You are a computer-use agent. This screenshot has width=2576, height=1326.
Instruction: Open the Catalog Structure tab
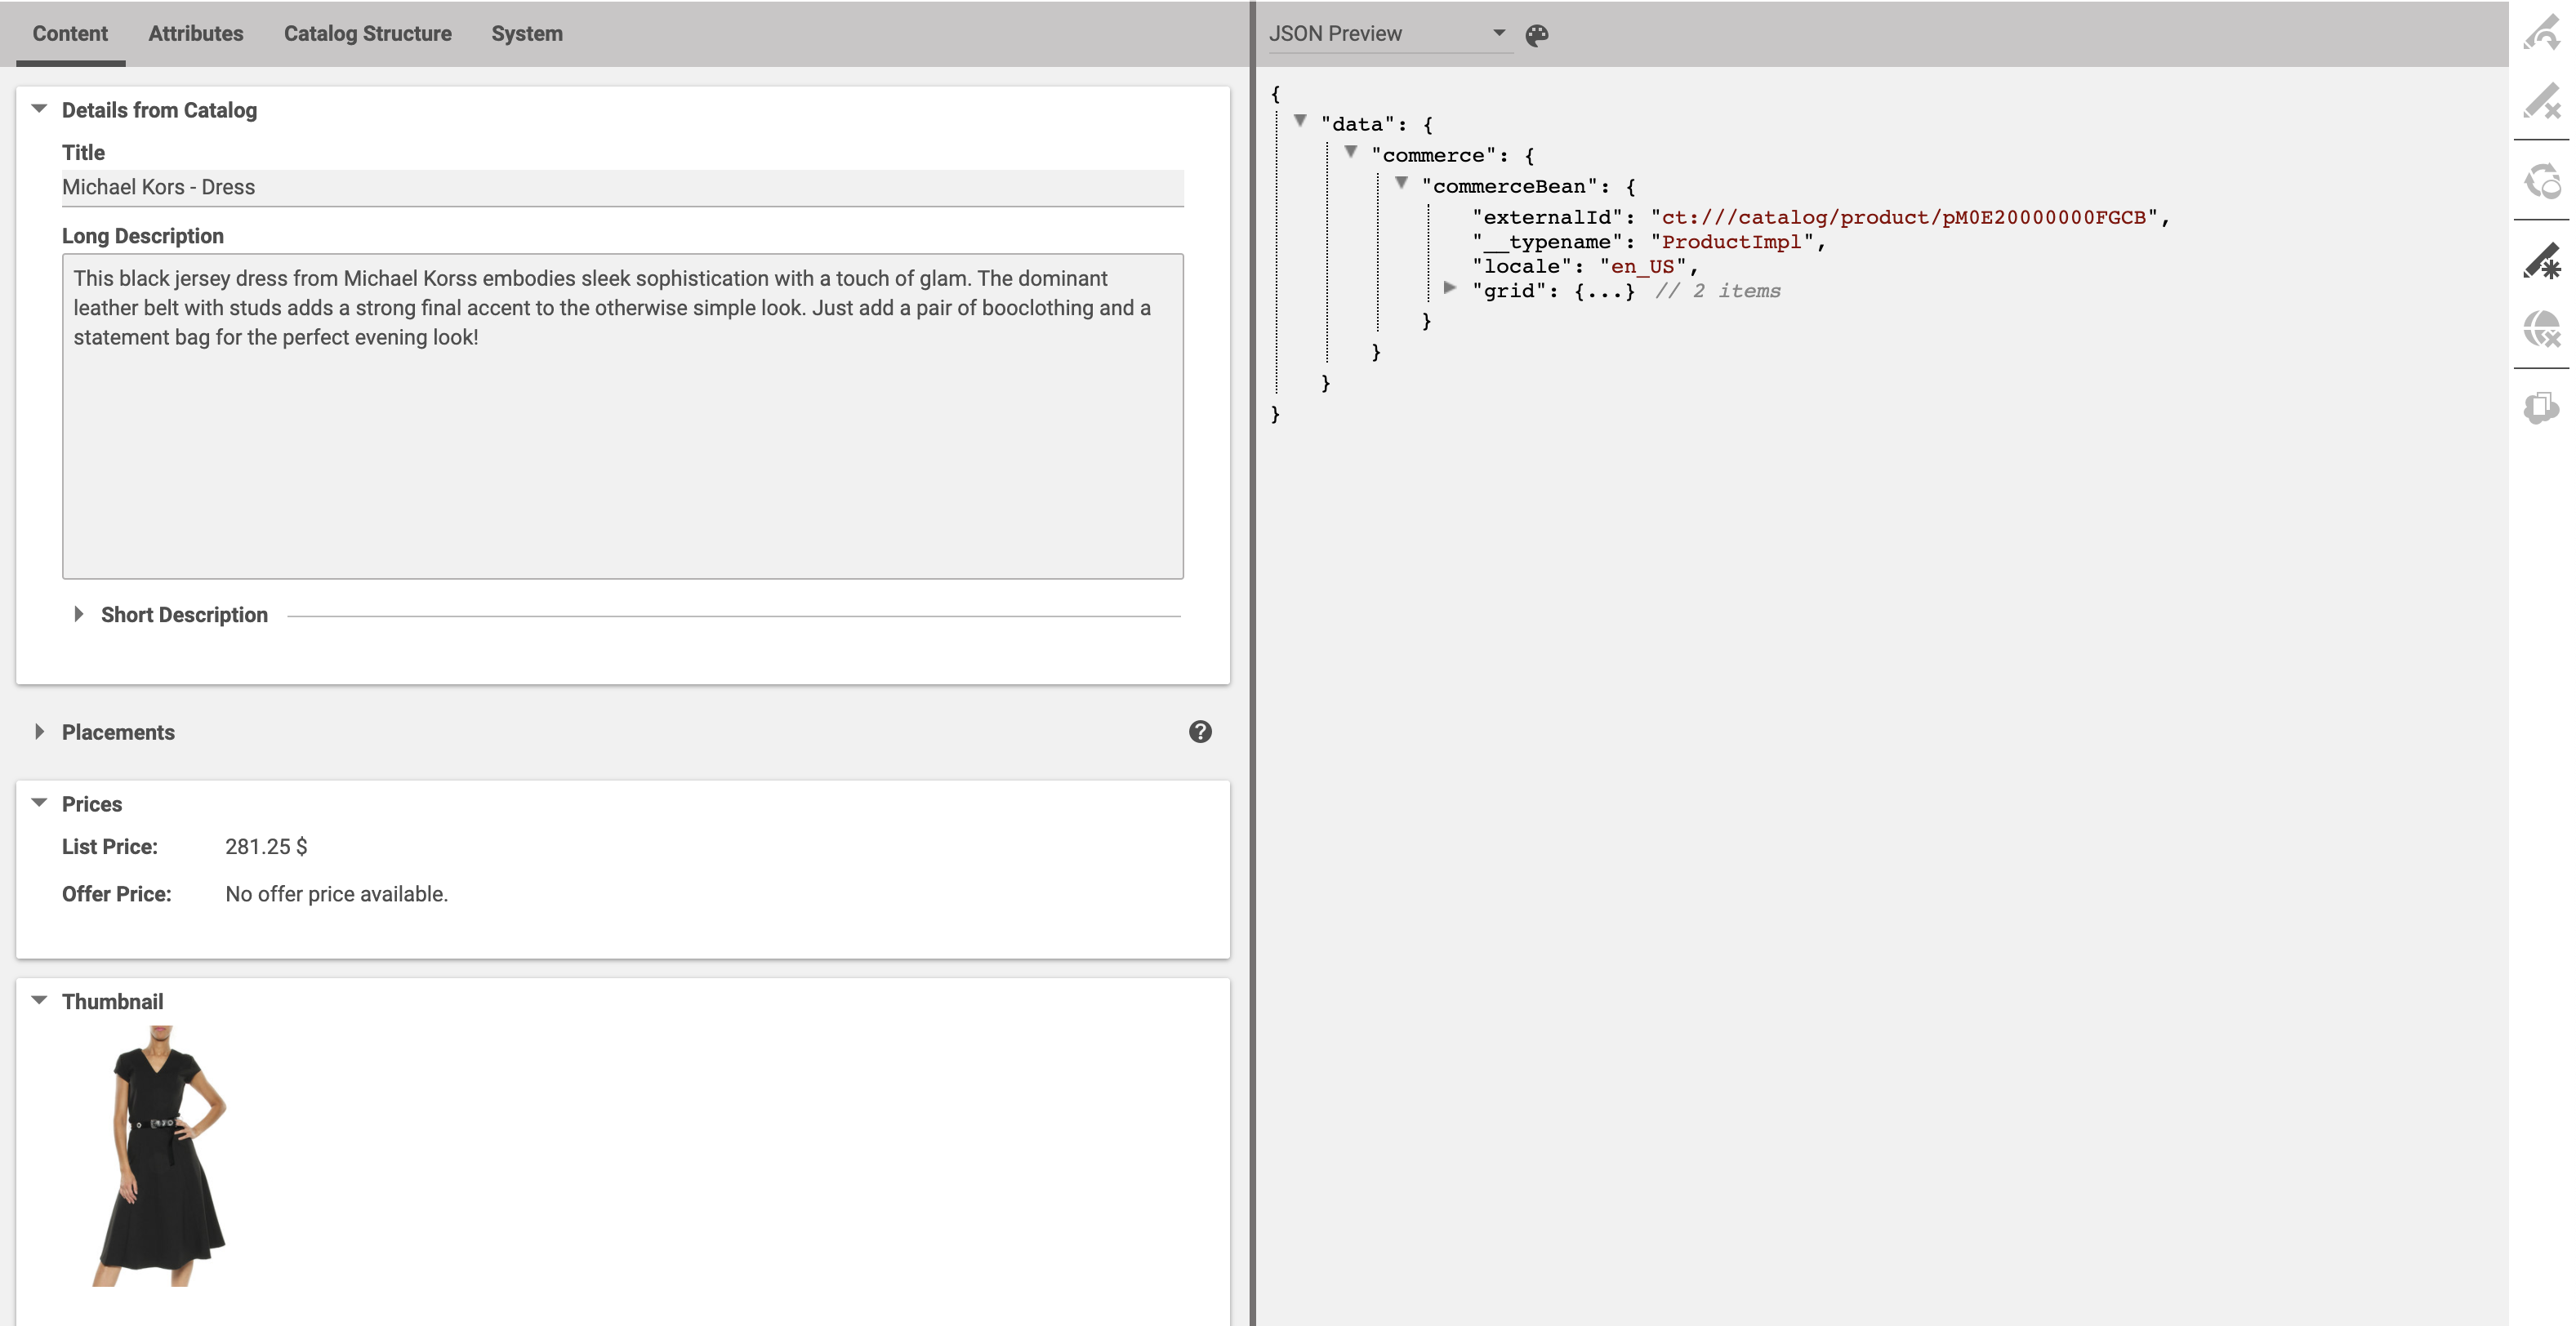(x=367, y=33)
